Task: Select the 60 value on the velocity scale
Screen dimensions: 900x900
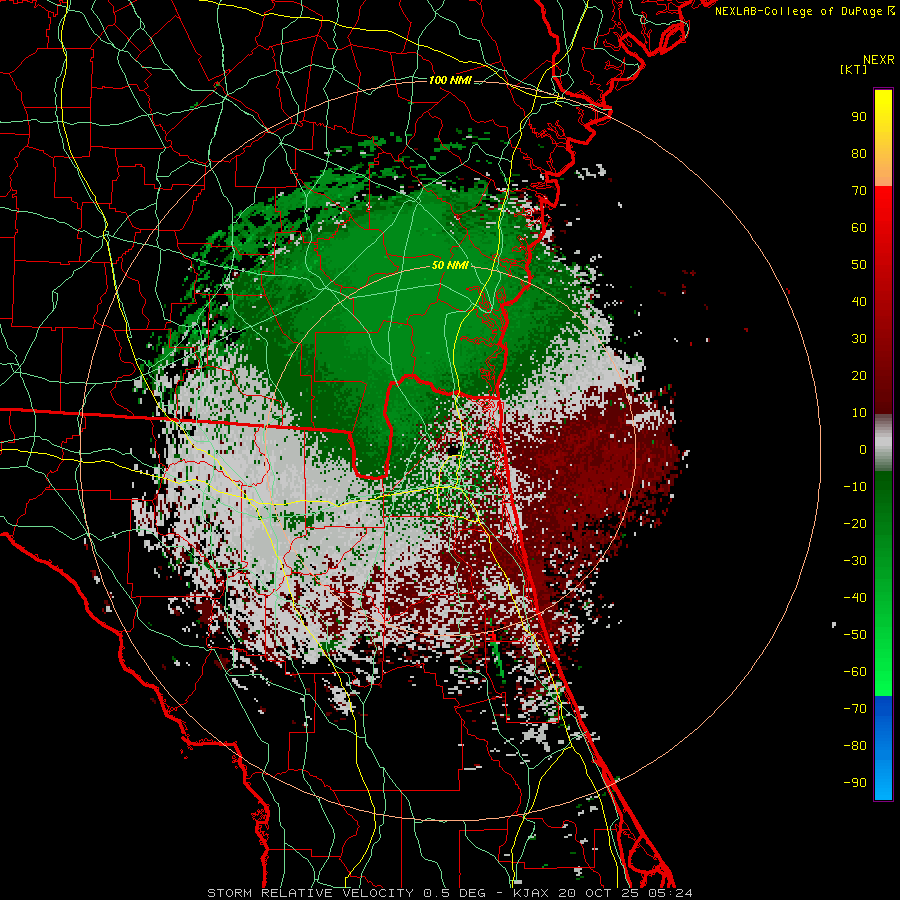Action: tap(859, 227)
